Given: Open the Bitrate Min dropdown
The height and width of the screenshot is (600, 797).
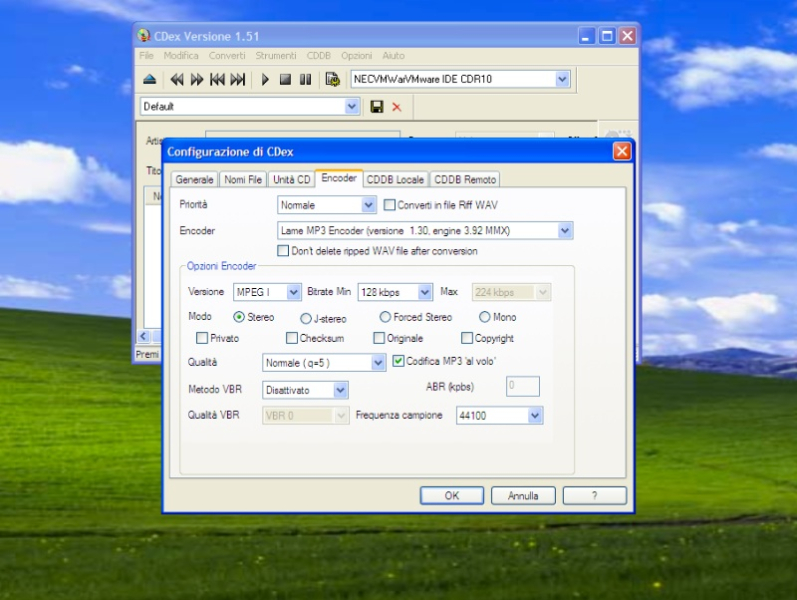Looking at the screenshot, I should [x=424, y=292].
